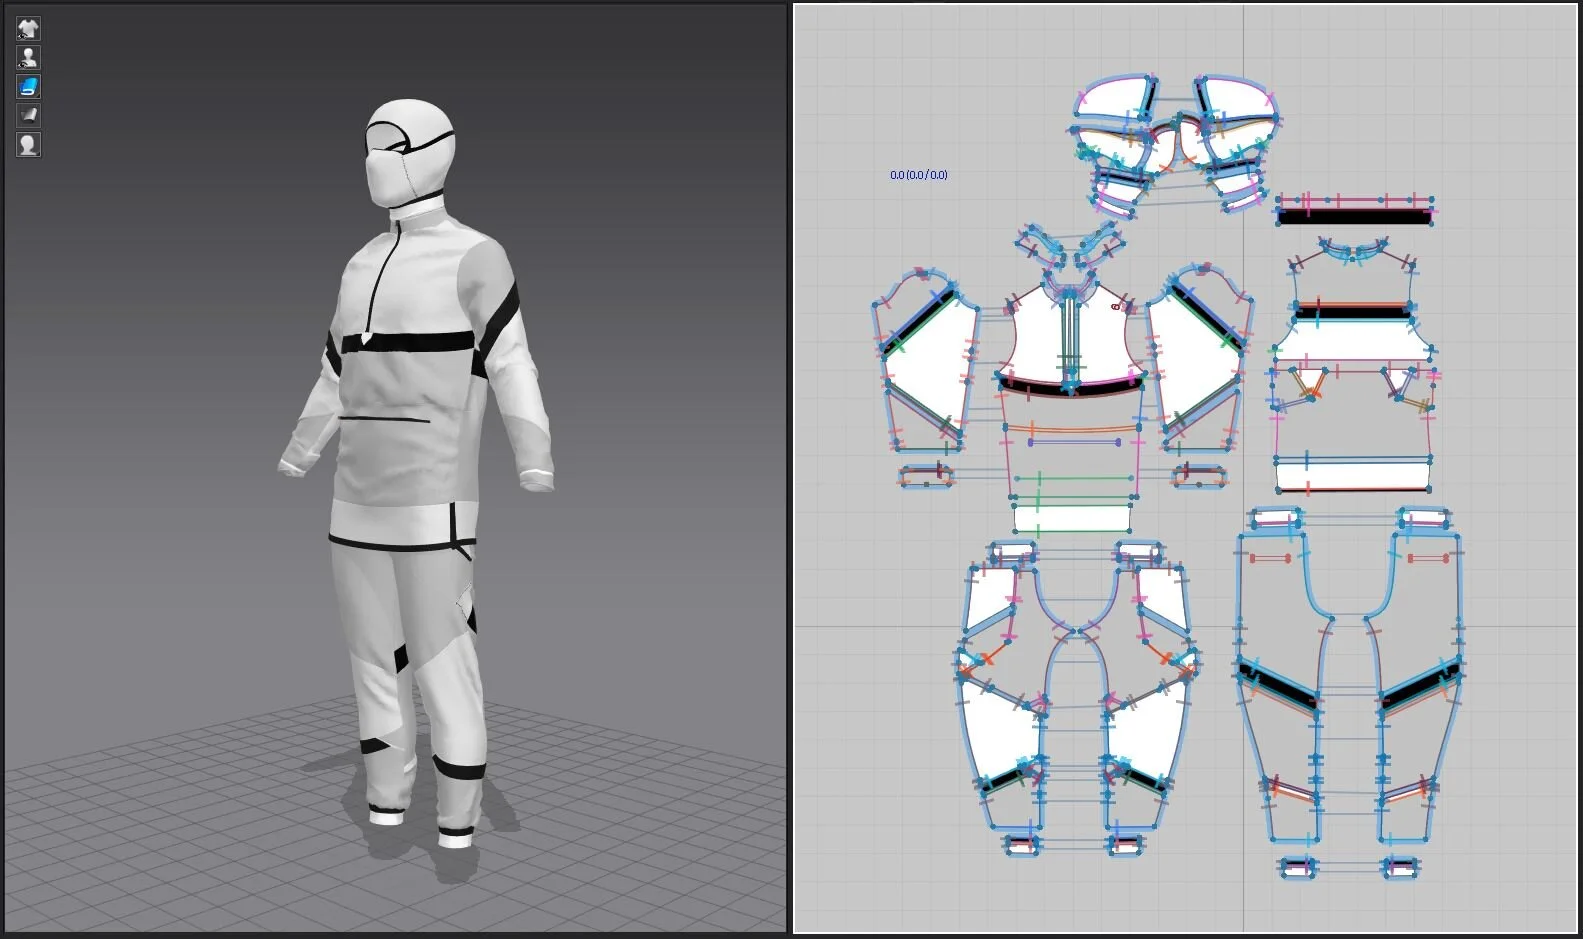Toggle the show garment T-shirt icon

click(x=28, y=28)
